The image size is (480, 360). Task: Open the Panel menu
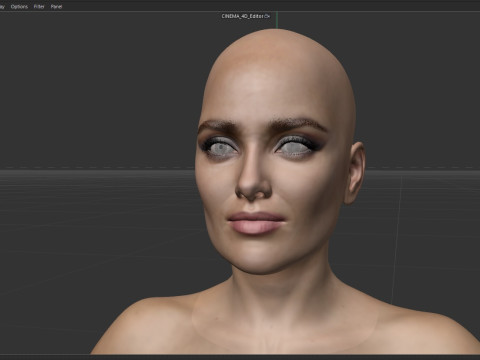[56, 7]
